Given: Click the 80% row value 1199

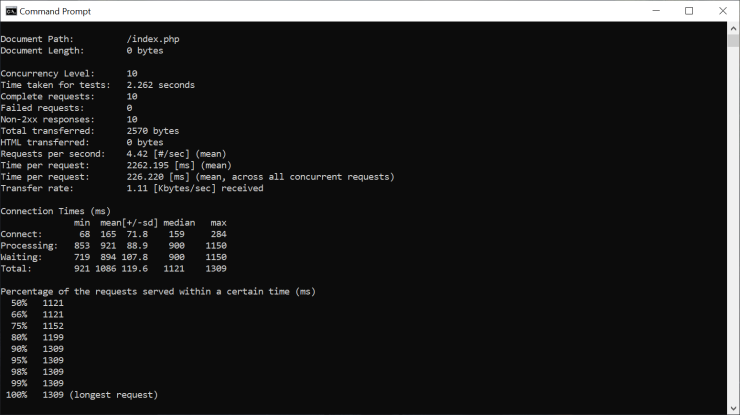Looking at the screenshot, I should coord(53,338).
